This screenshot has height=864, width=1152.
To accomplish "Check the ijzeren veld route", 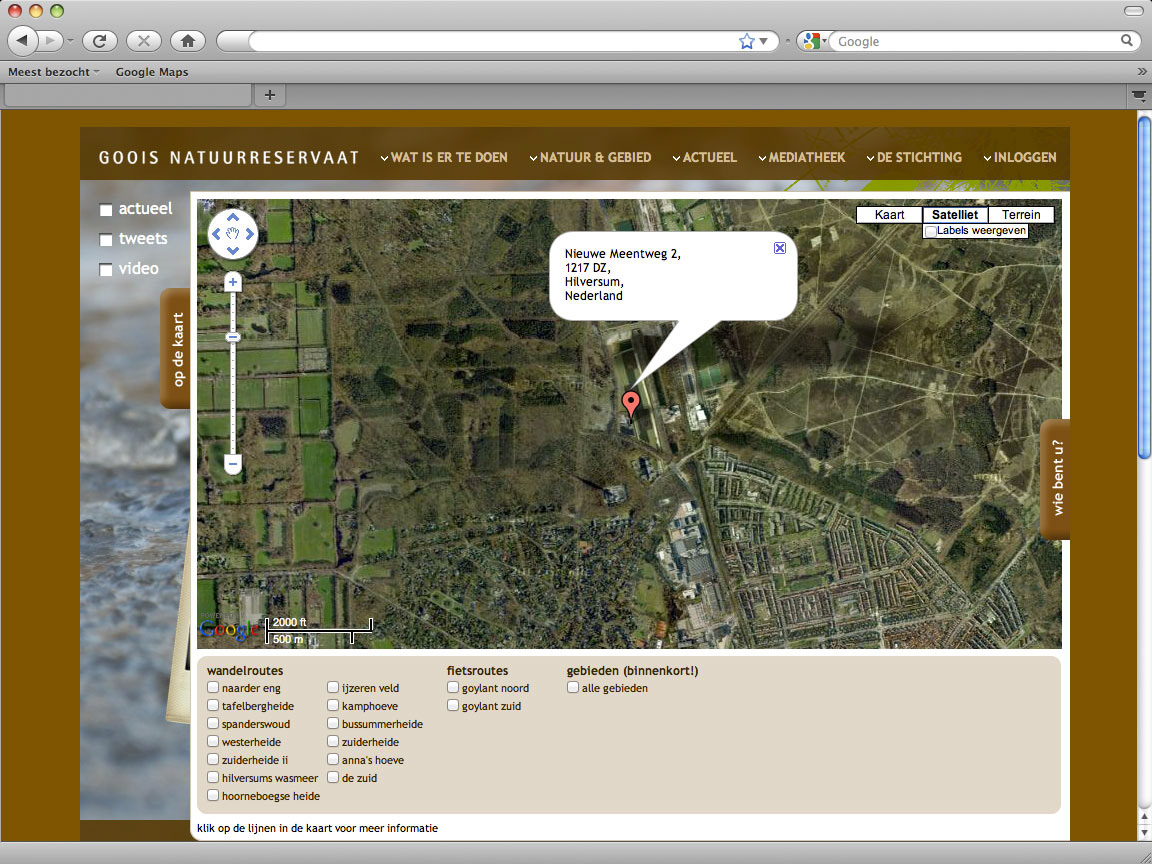I will (333, 688).
